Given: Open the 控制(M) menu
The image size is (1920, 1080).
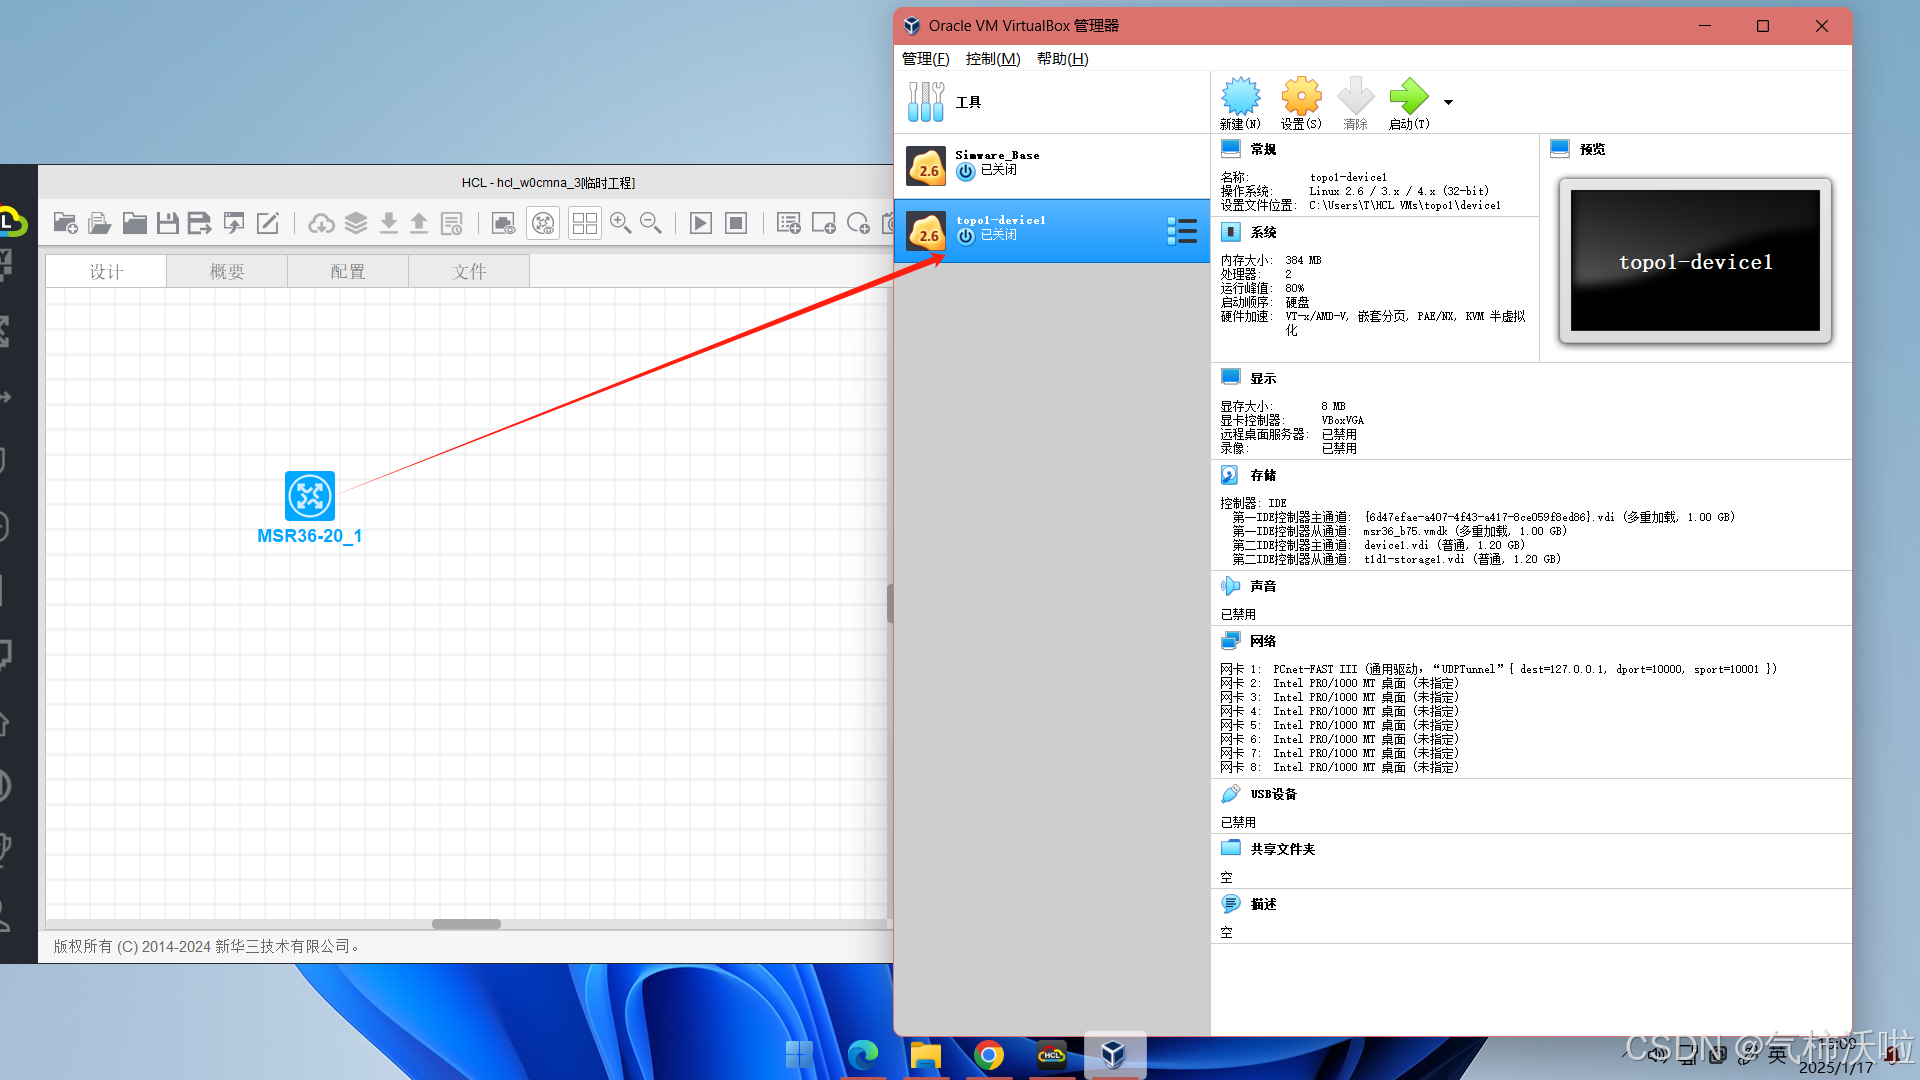Looking at the screenshot, I should 992,59.
